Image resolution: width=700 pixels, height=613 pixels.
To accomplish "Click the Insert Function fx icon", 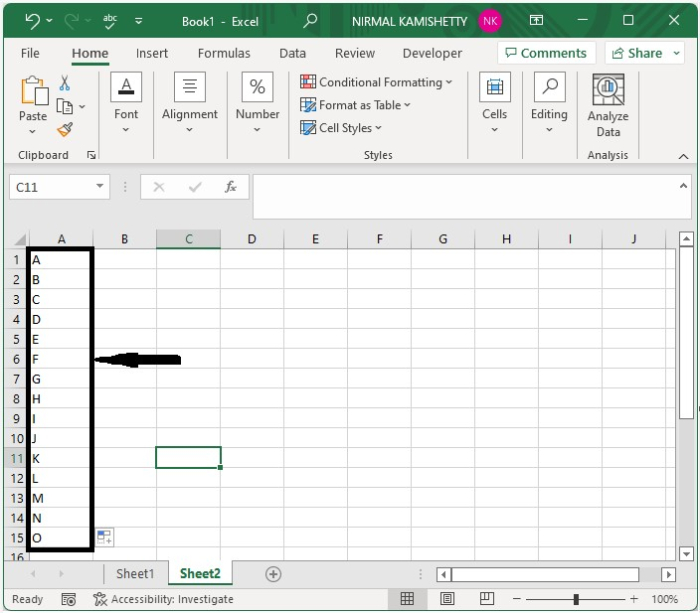I will (230, 187).
